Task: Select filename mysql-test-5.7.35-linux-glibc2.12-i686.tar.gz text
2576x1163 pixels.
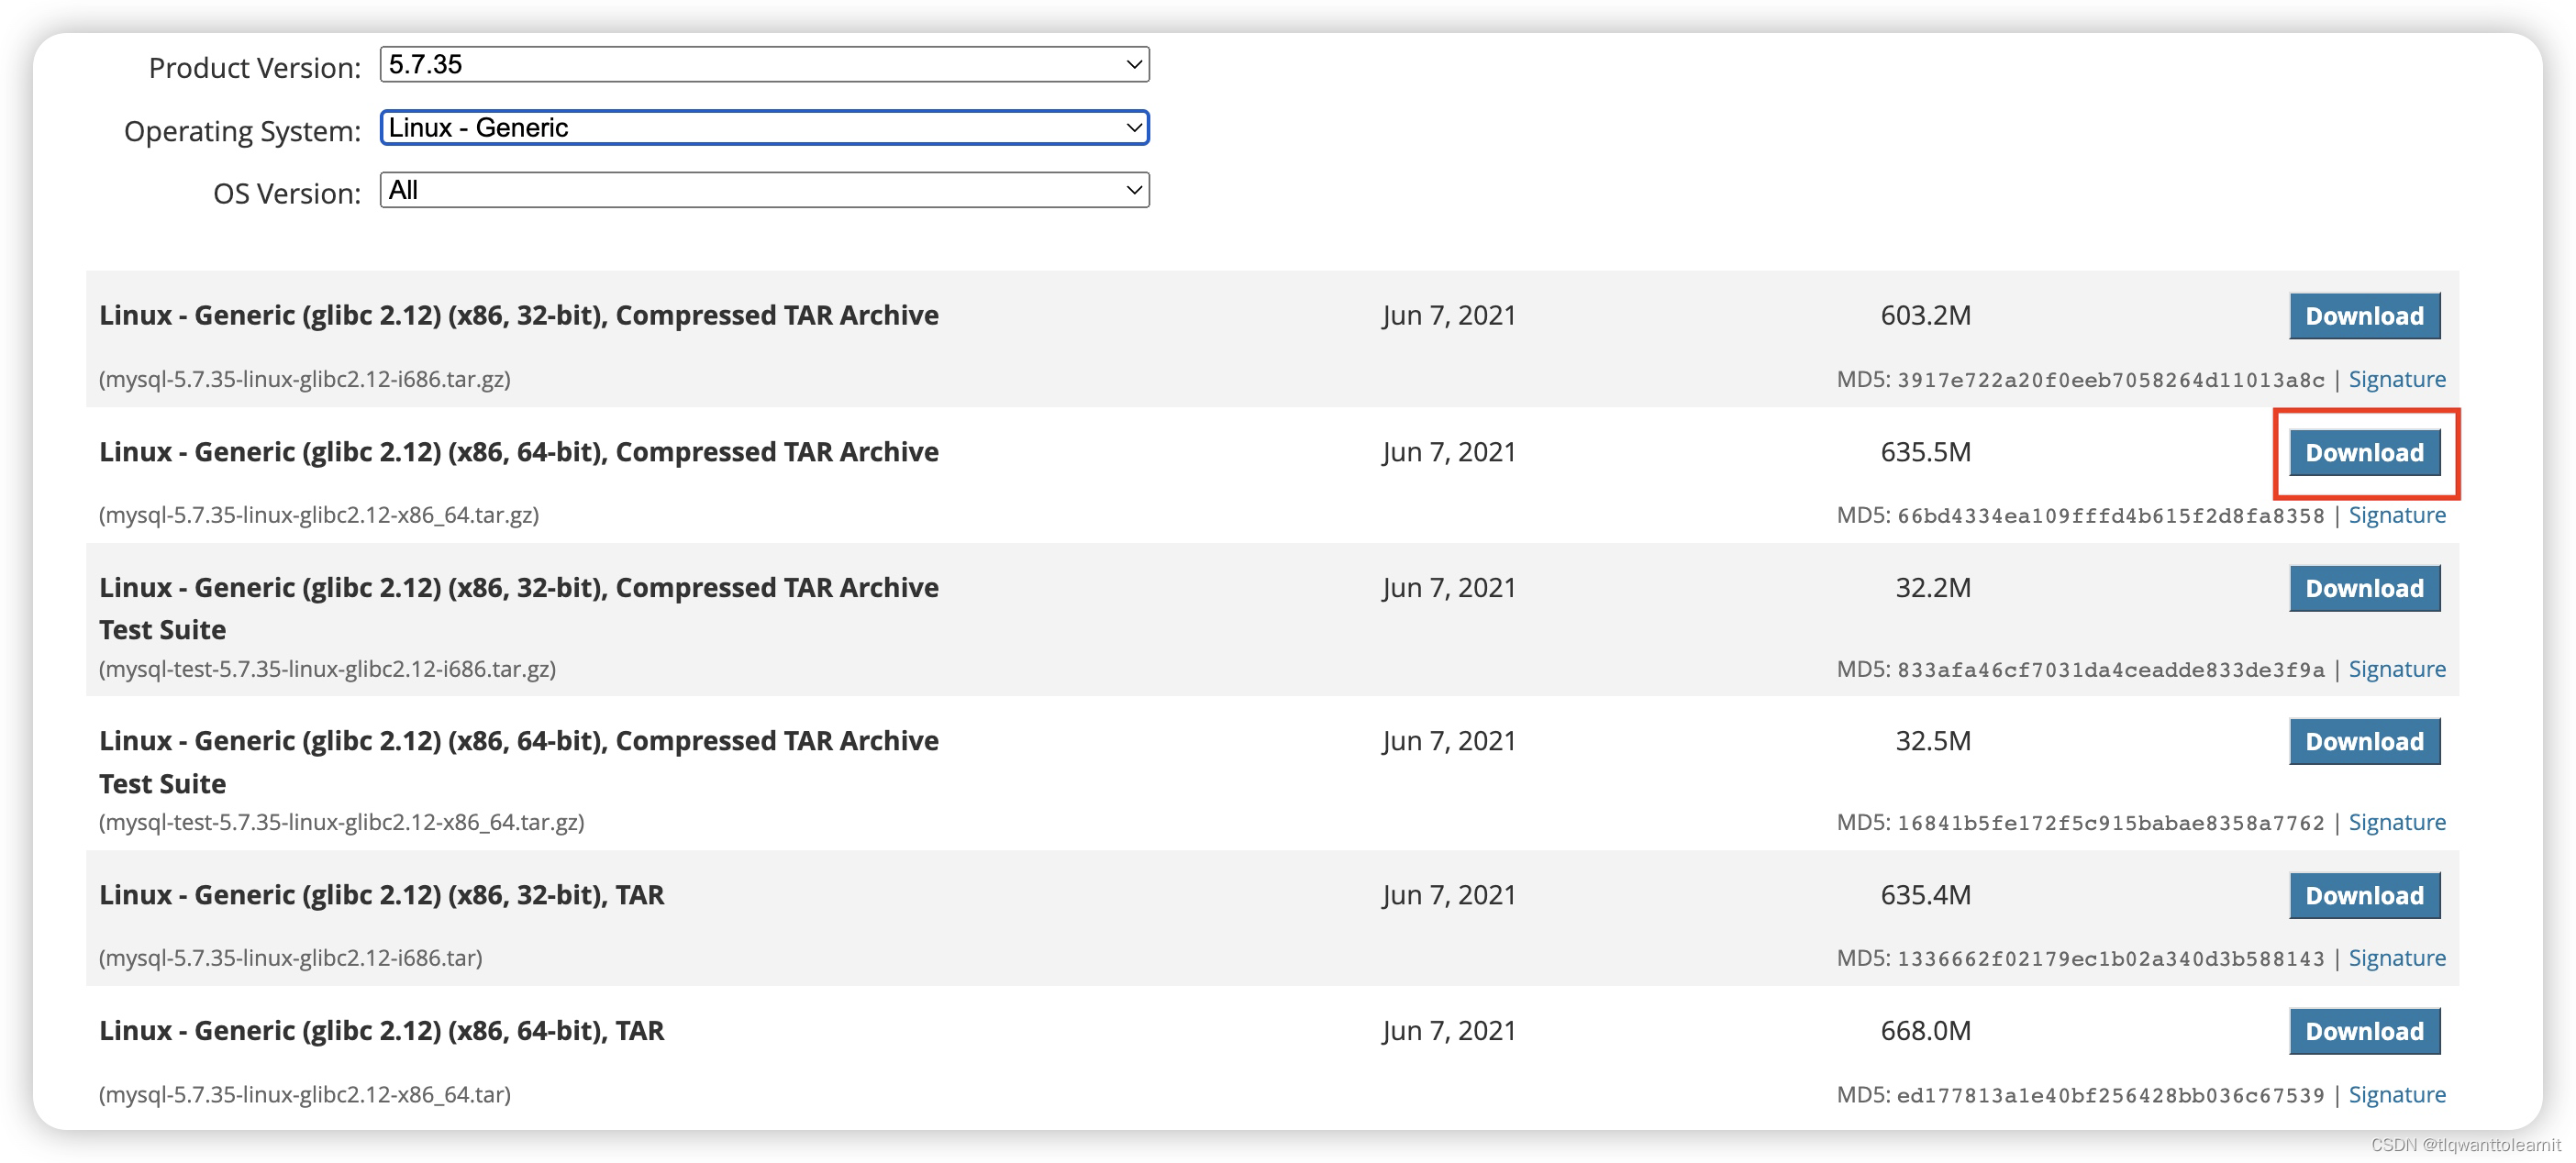Action: [x=327, y=670]
